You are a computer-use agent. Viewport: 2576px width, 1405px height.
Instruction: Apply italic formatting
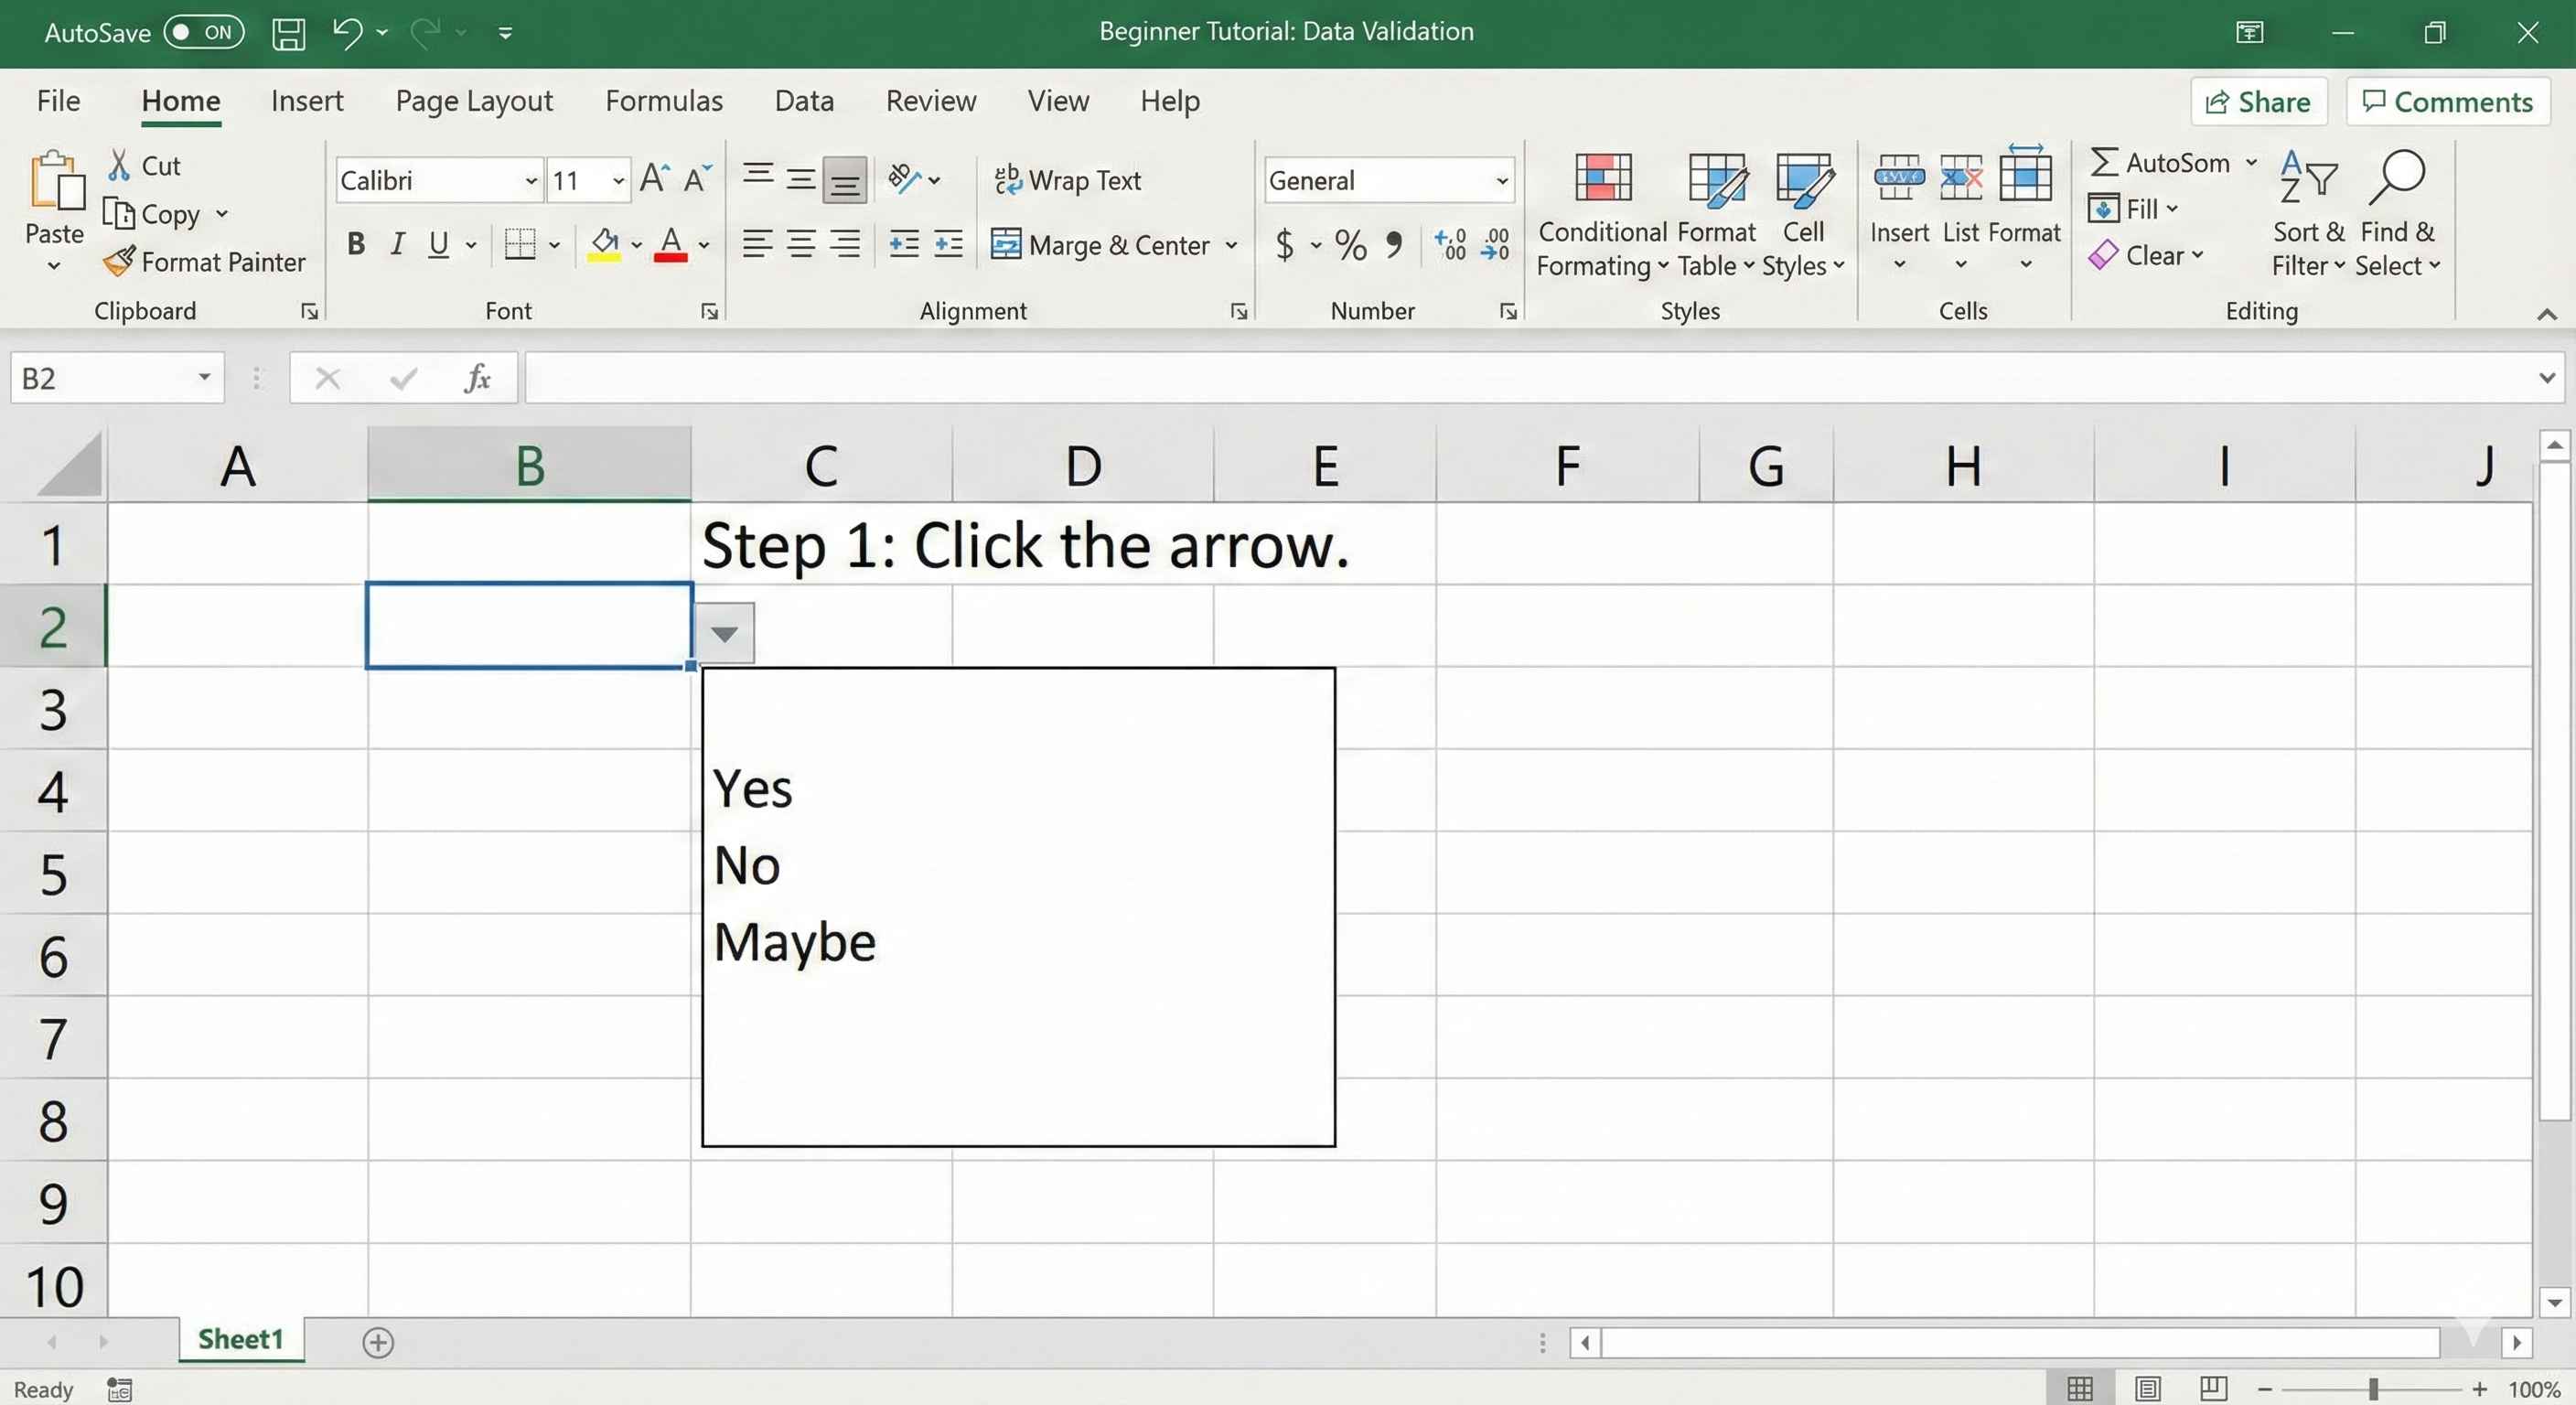point(397,244)
